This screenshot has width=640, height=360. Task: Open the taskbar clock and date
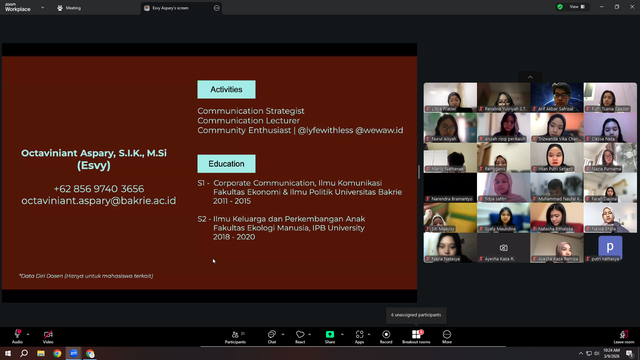pos(611,353)
